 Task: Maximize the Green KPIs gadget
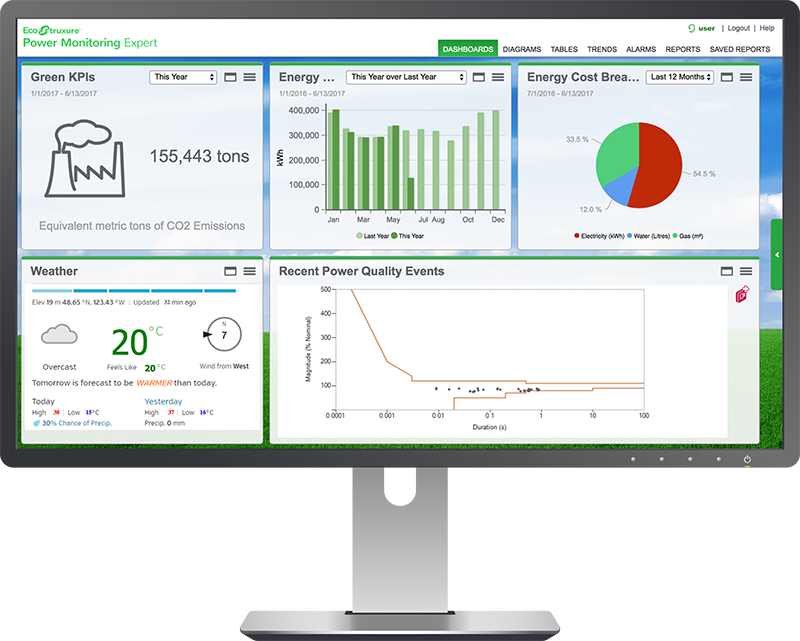click(231, 77)
